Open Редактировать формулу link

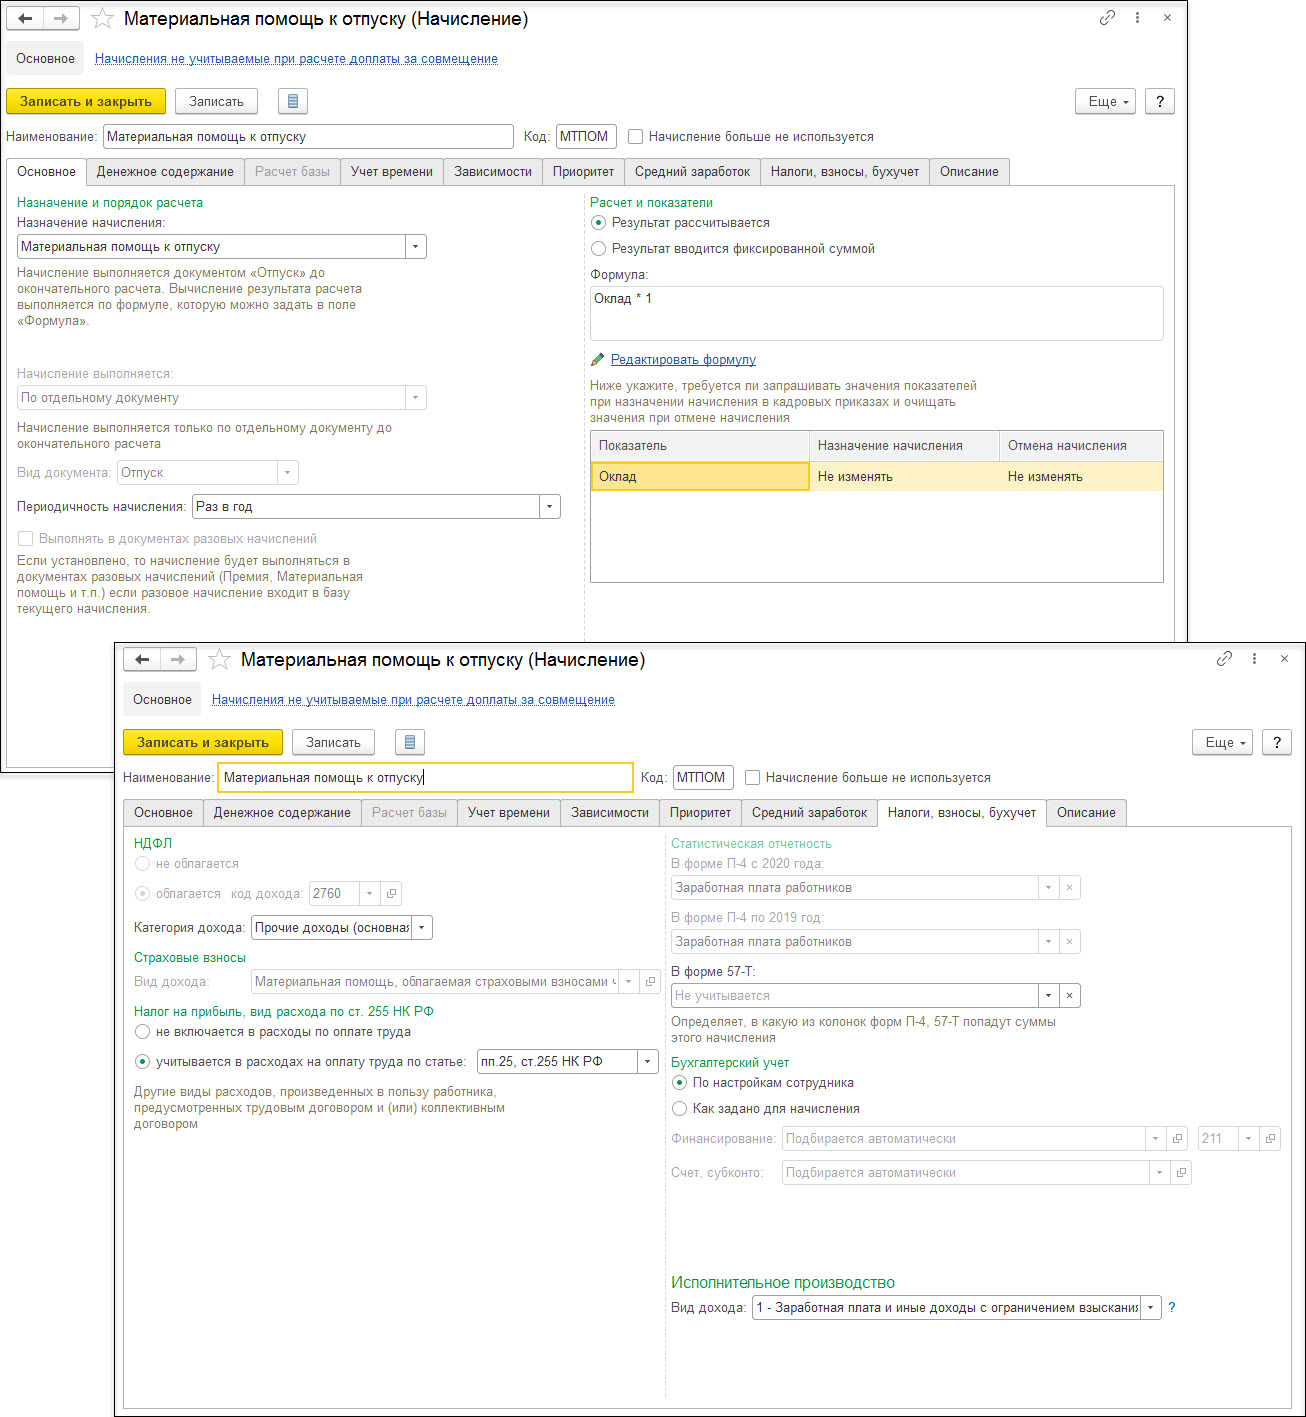[683, 359]
